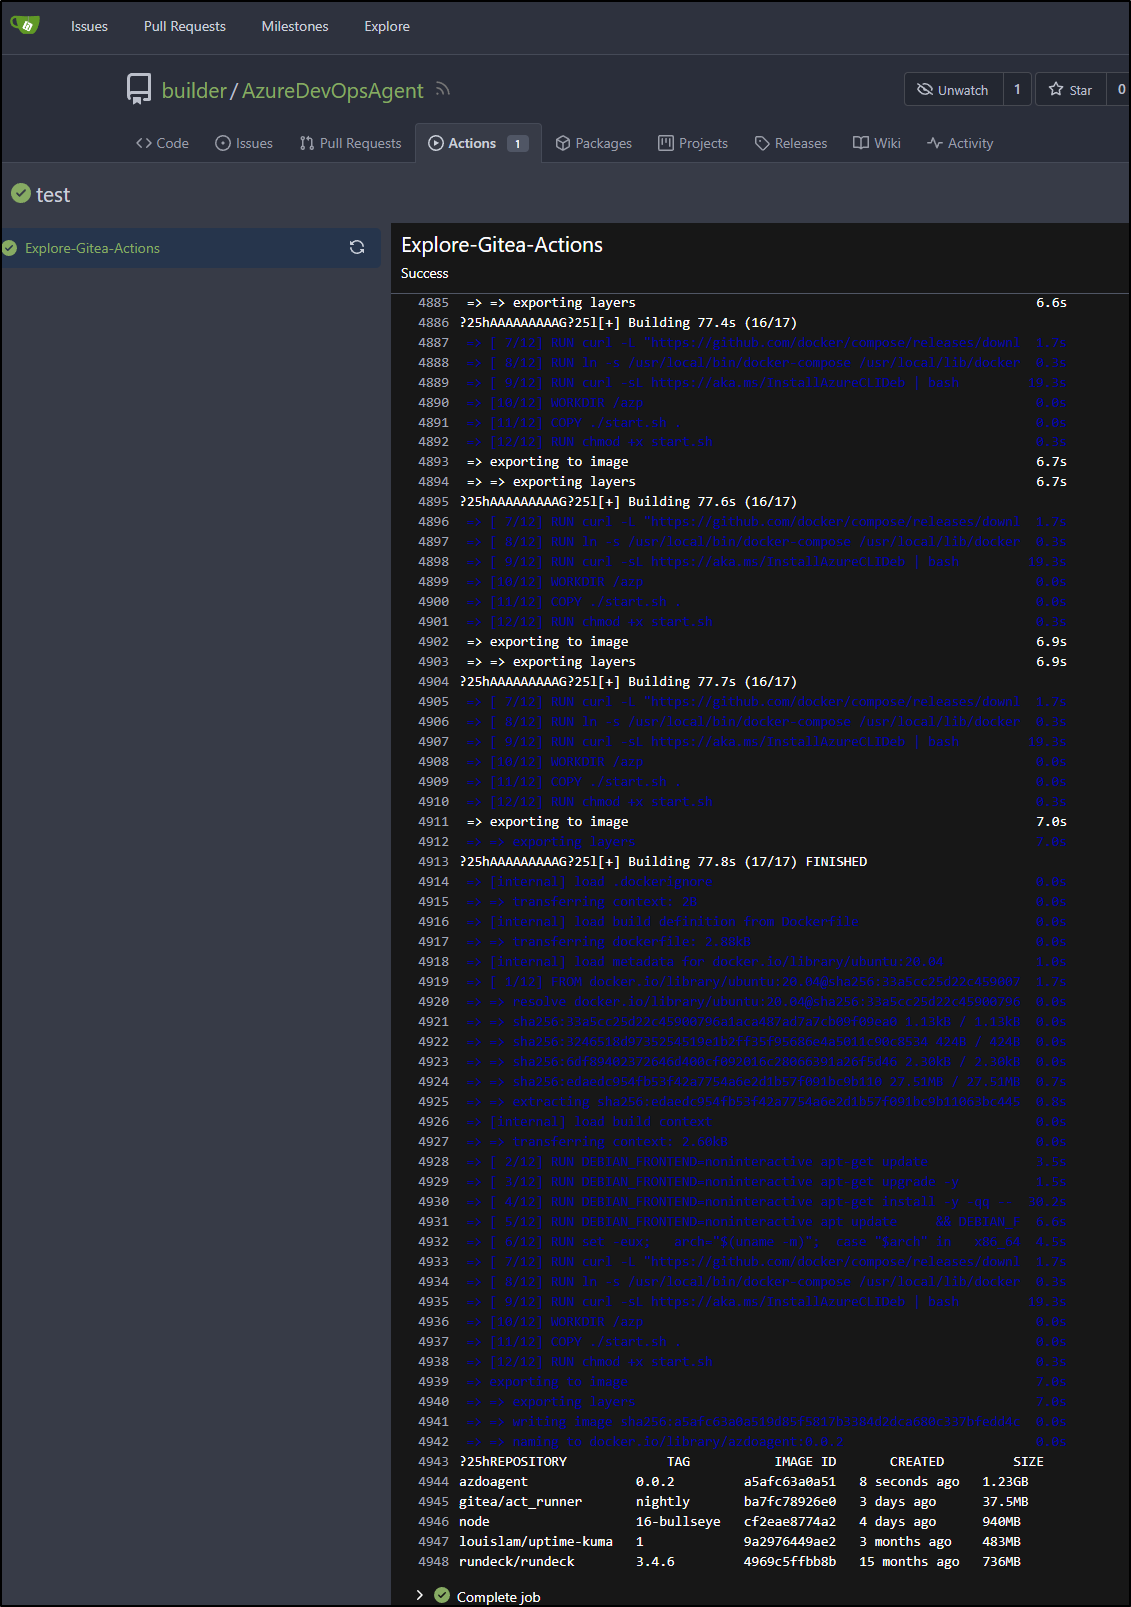Viewport: 1131px width, 1607px height.
Task: Open the repository Pull Requests tab
Action: click(350, 143)
